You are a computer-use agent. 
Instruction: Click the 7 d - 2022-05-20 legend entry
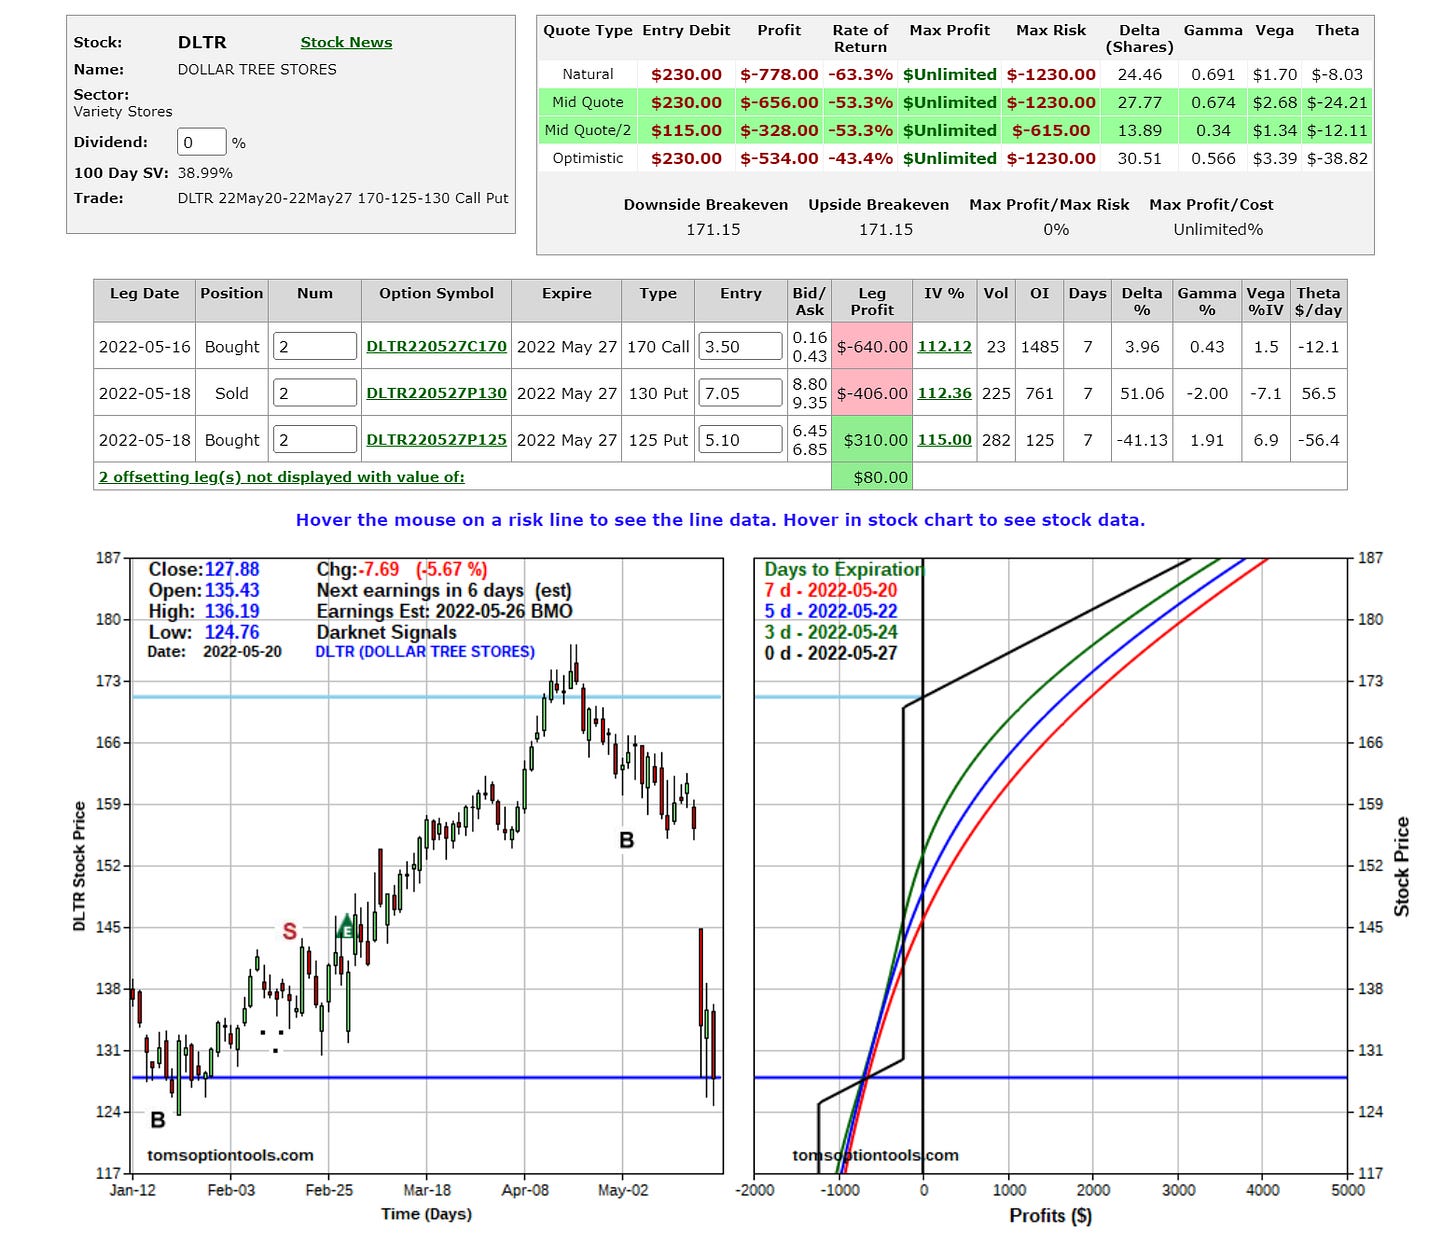[830, 590]
